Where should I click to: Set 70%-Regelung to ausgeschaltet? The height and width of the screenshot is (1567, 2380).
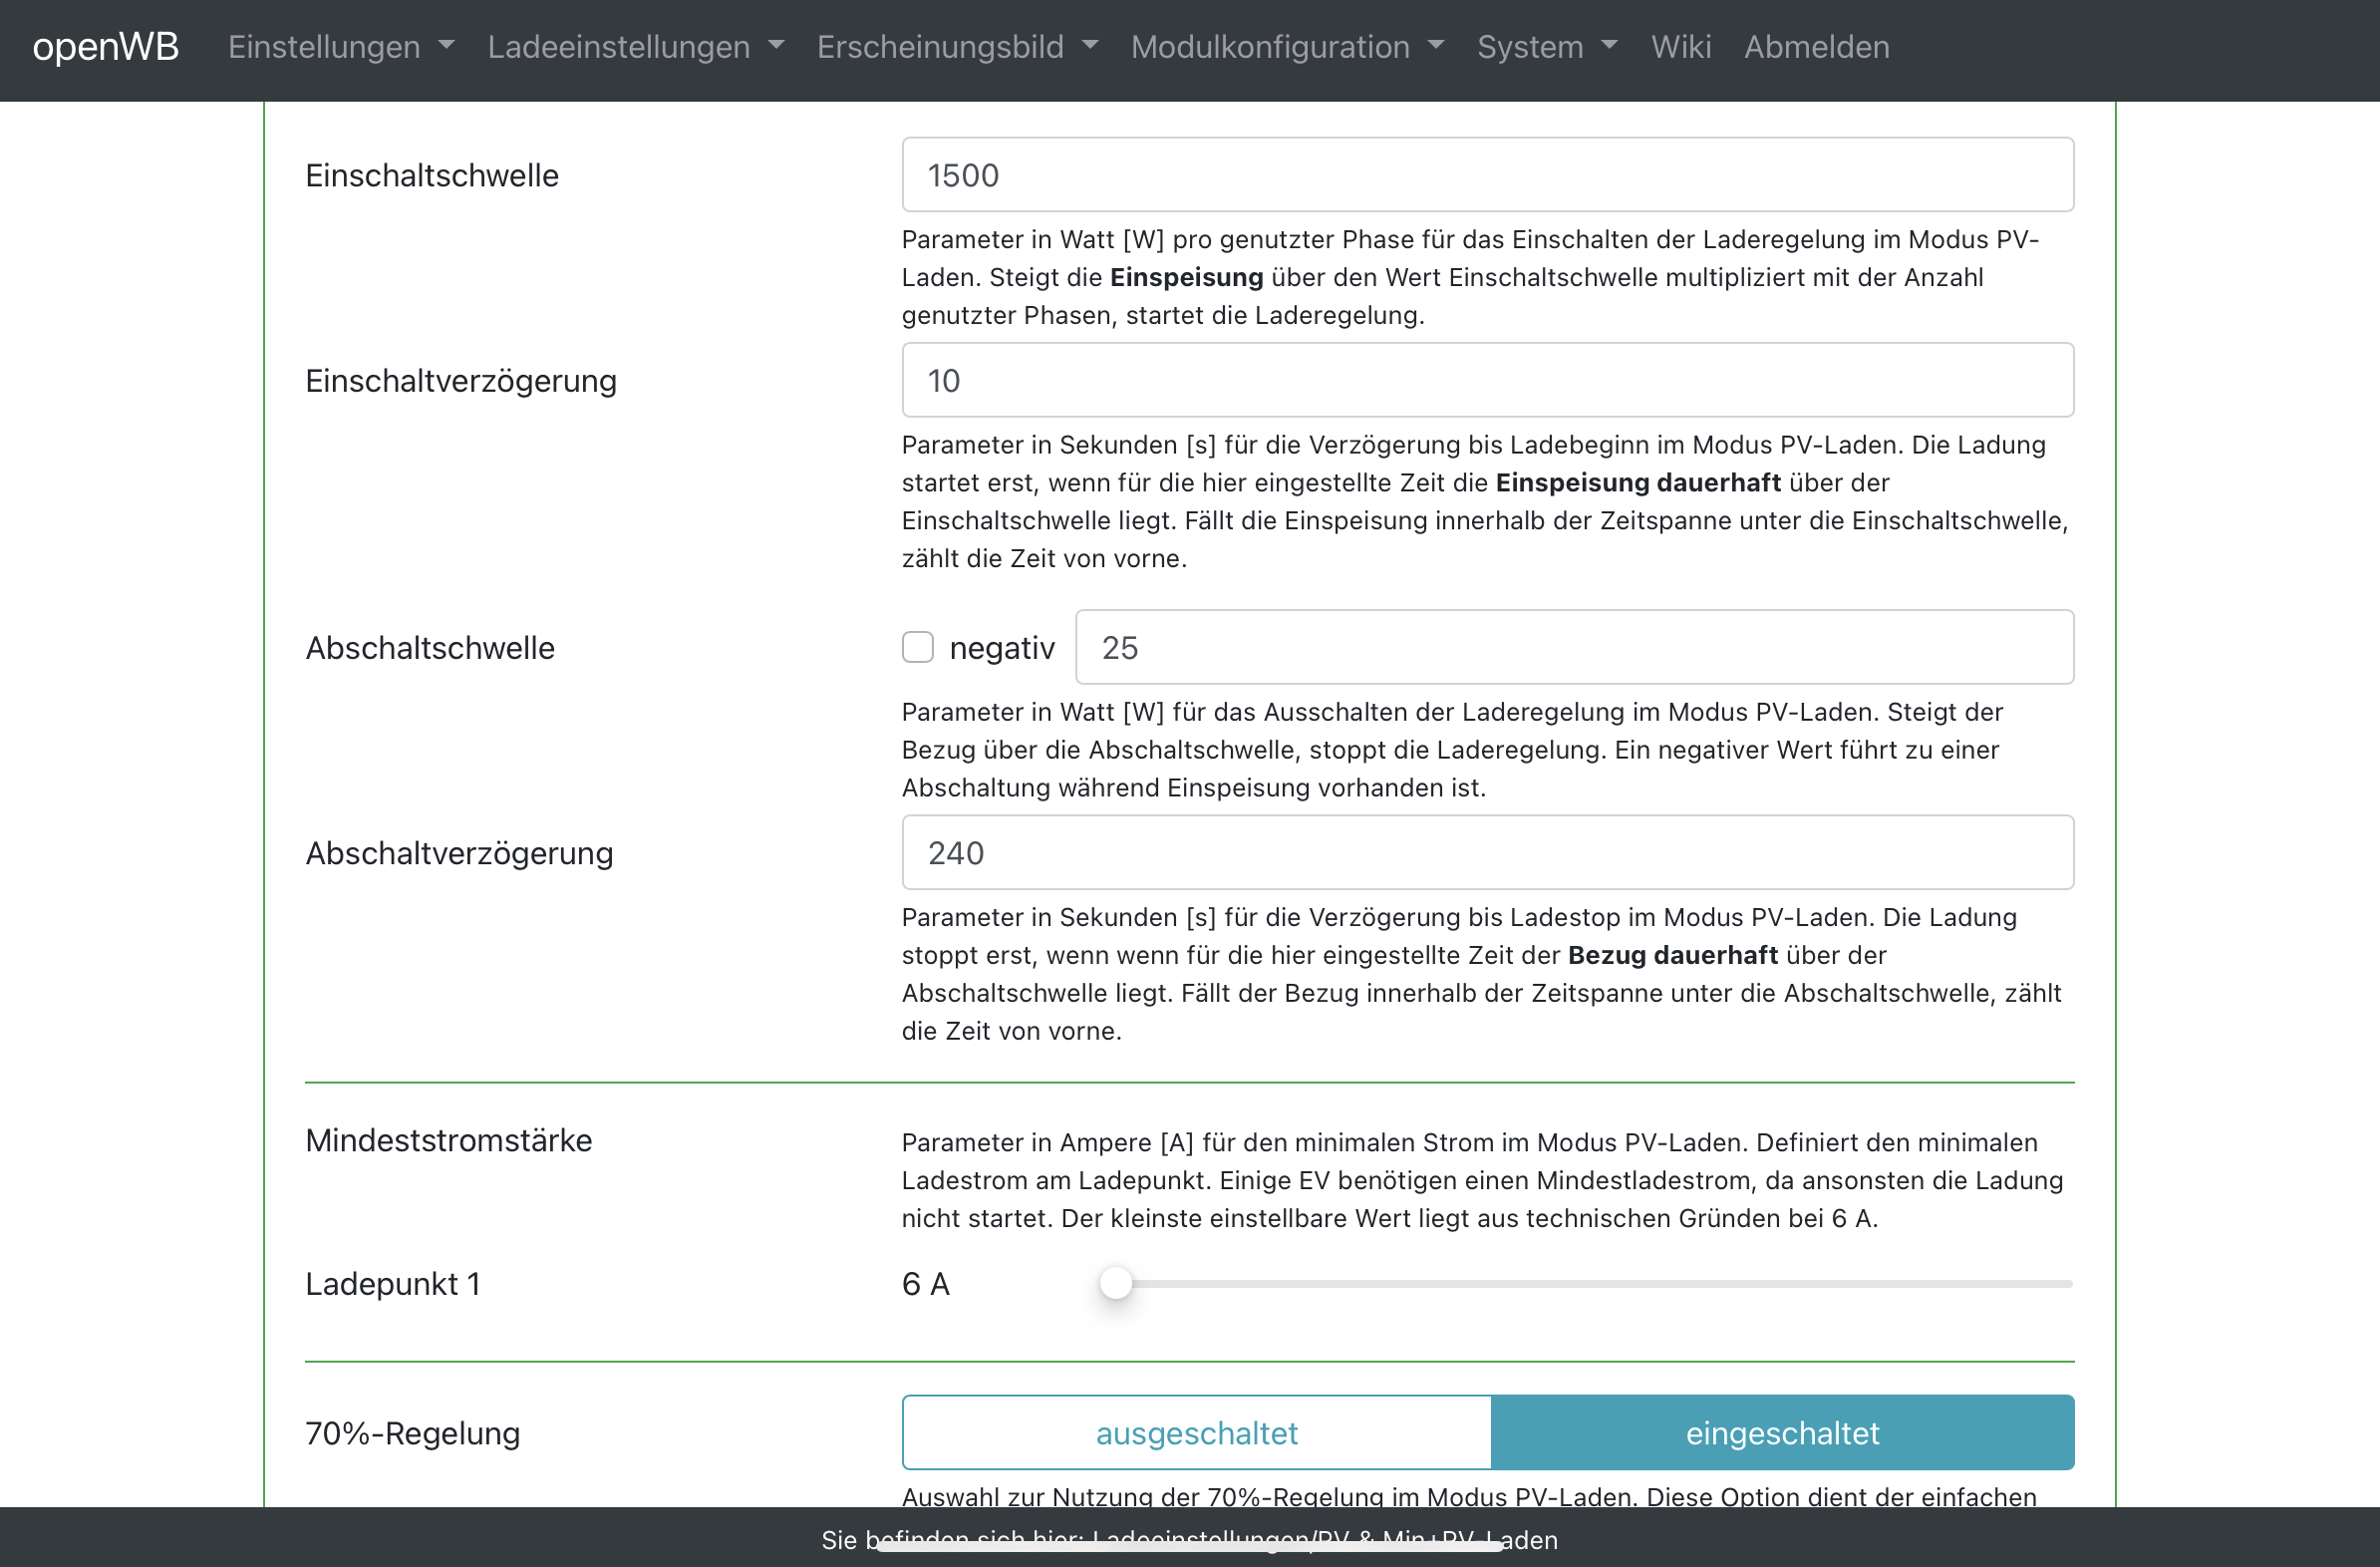[x=1196, y=1432]
